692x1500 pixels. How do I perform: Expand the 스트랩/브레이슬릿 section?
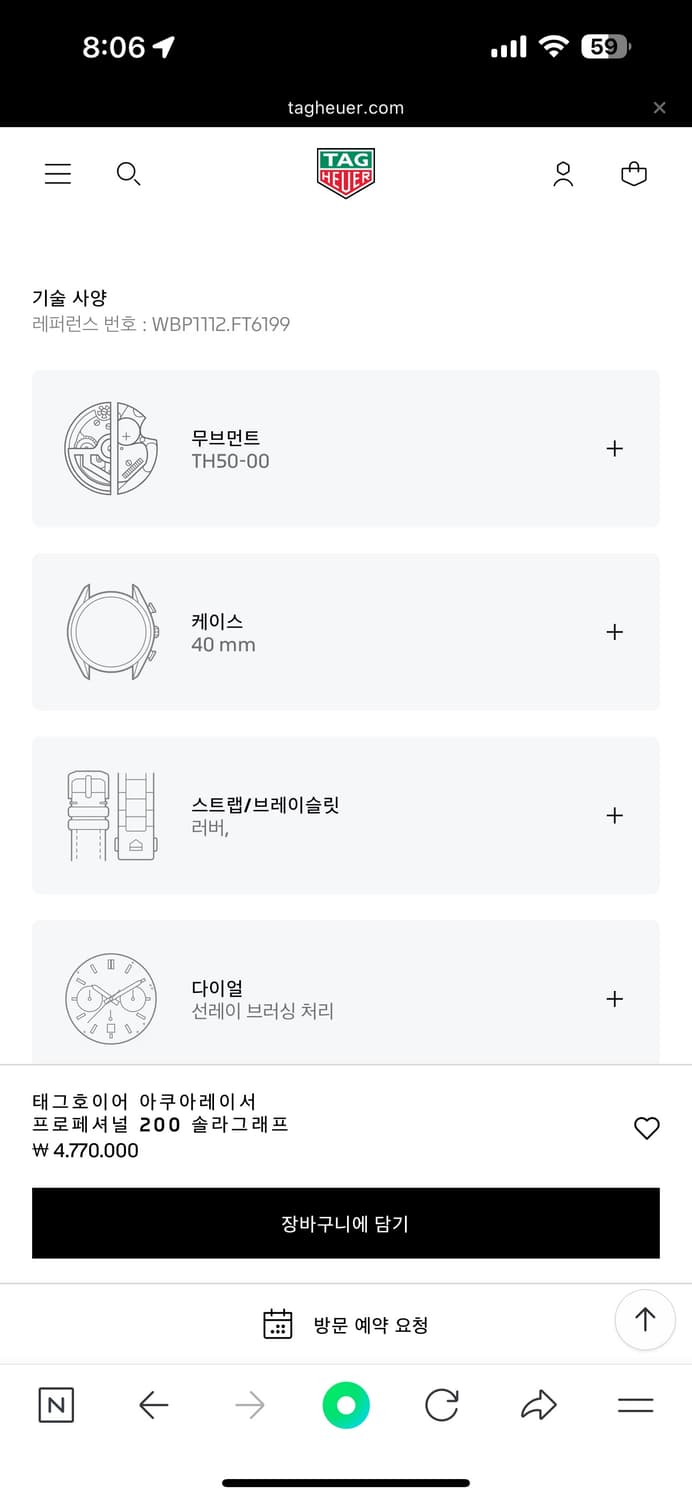point(614,816)
